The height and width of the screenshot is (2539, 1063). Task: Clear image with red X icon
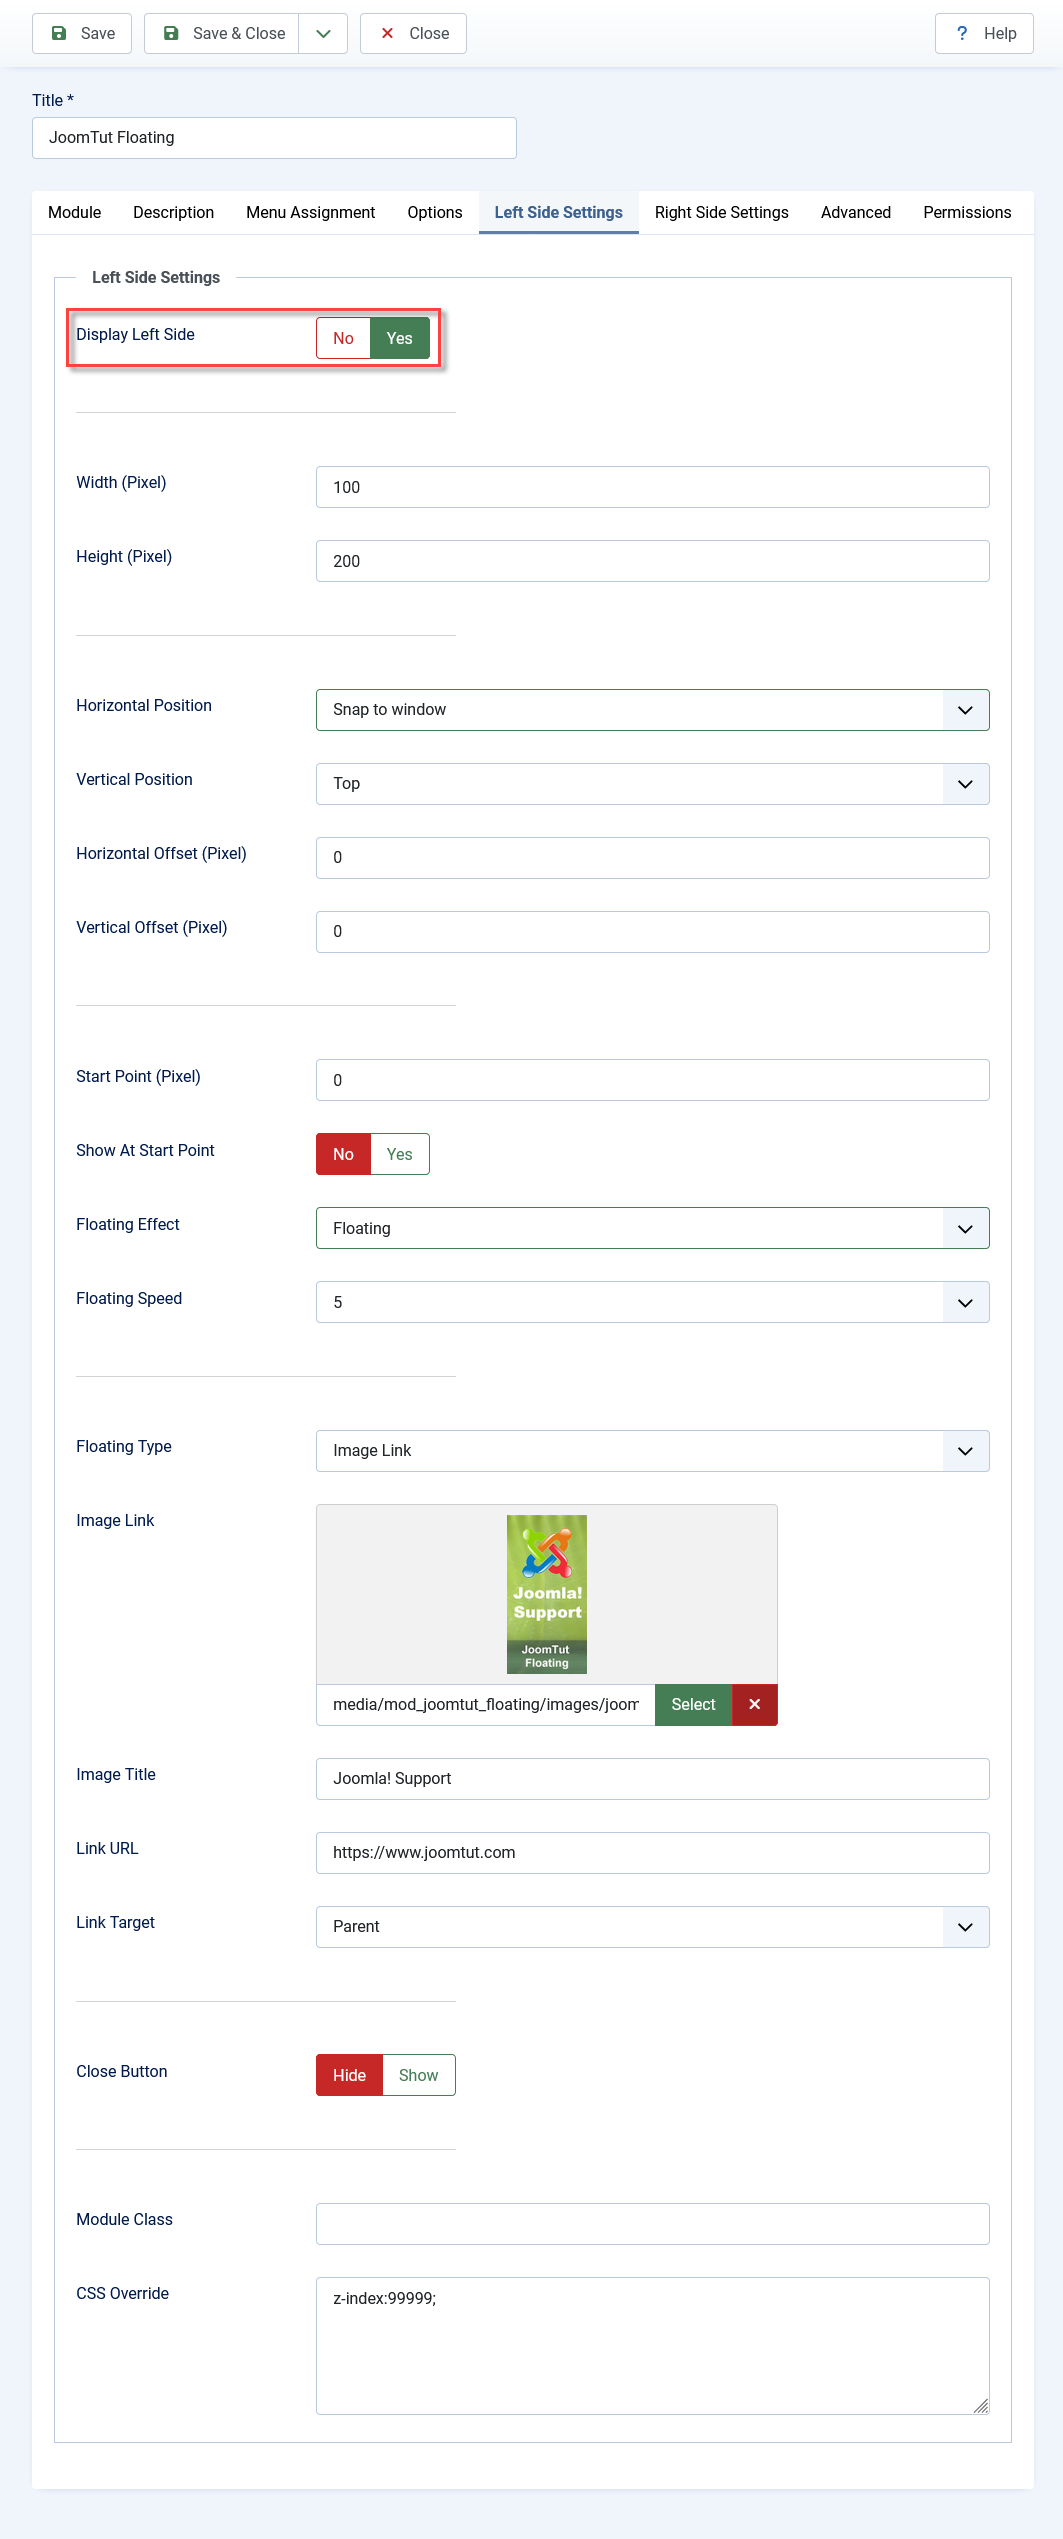755,1705
